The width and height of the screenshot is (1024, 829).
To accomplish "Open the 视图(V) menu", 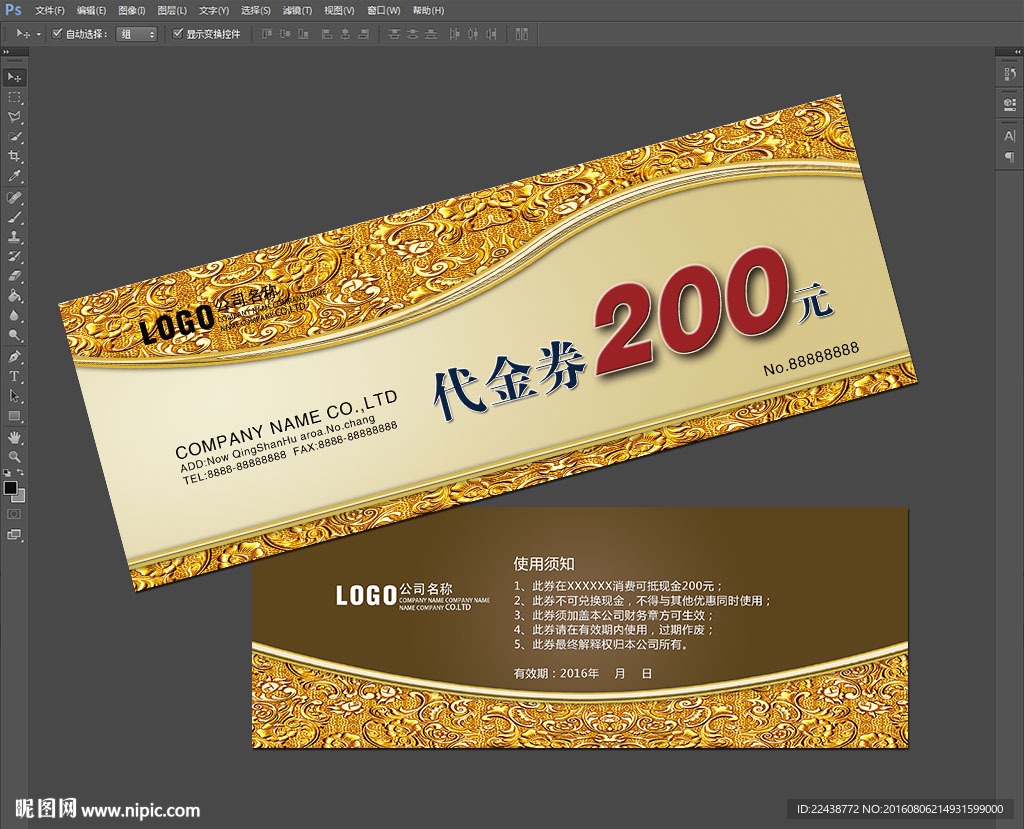I will pyautogui.click(x=339, y=10).
